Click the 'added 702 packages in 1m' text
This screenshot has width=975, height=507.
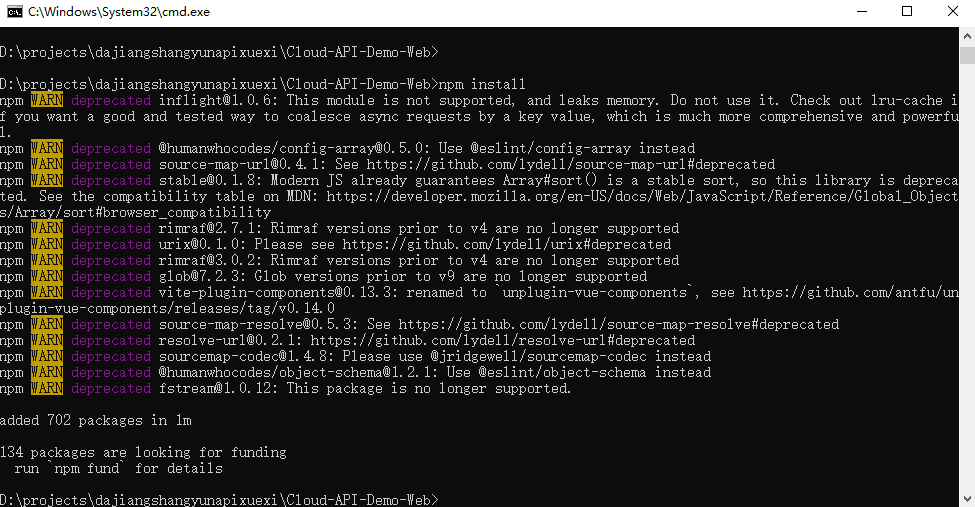(96, 421)
